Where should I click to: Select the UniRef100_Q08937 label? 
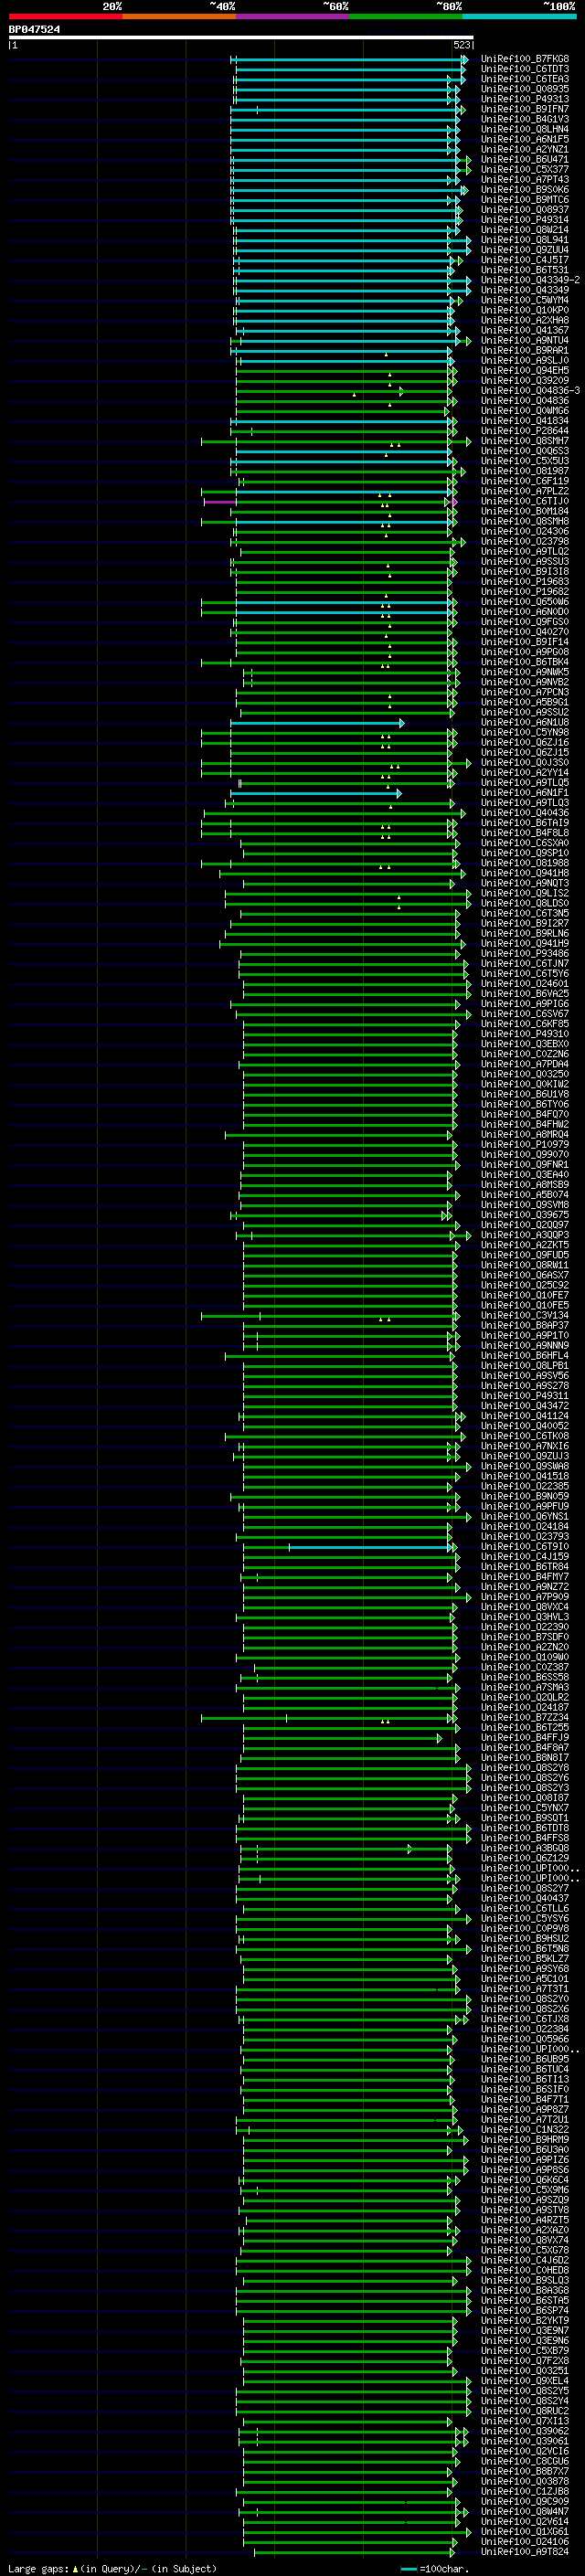[x=525, y=210]
